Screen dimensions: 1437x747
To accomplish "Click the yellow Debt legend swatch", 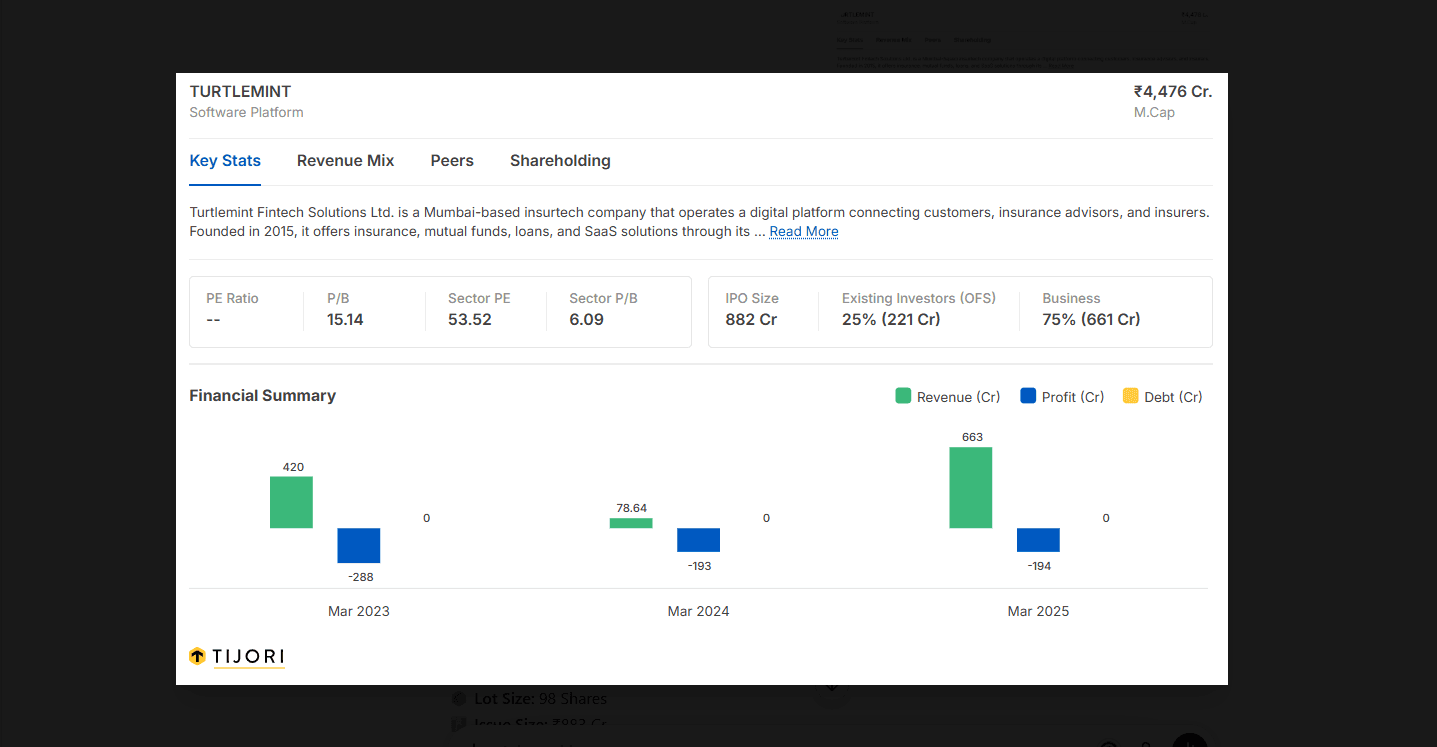I will [x=1131, y=396].
